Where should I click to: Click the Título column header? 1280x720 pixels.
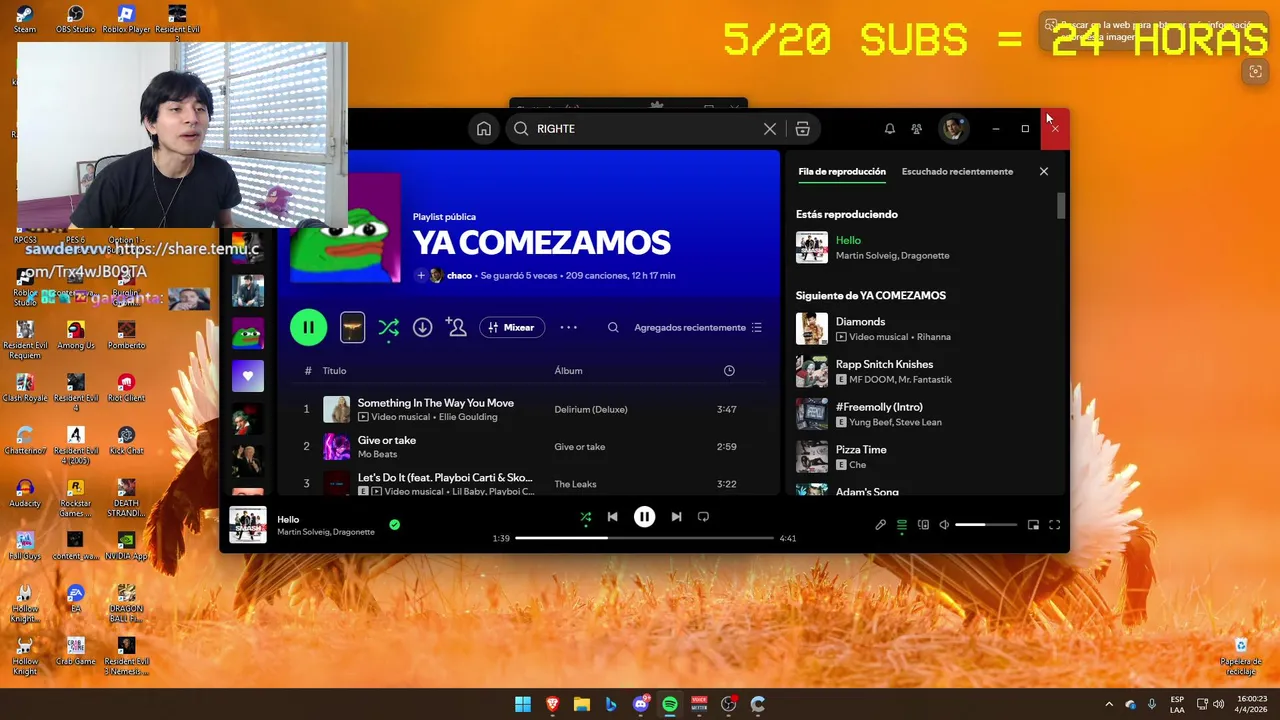pos(334,371)
